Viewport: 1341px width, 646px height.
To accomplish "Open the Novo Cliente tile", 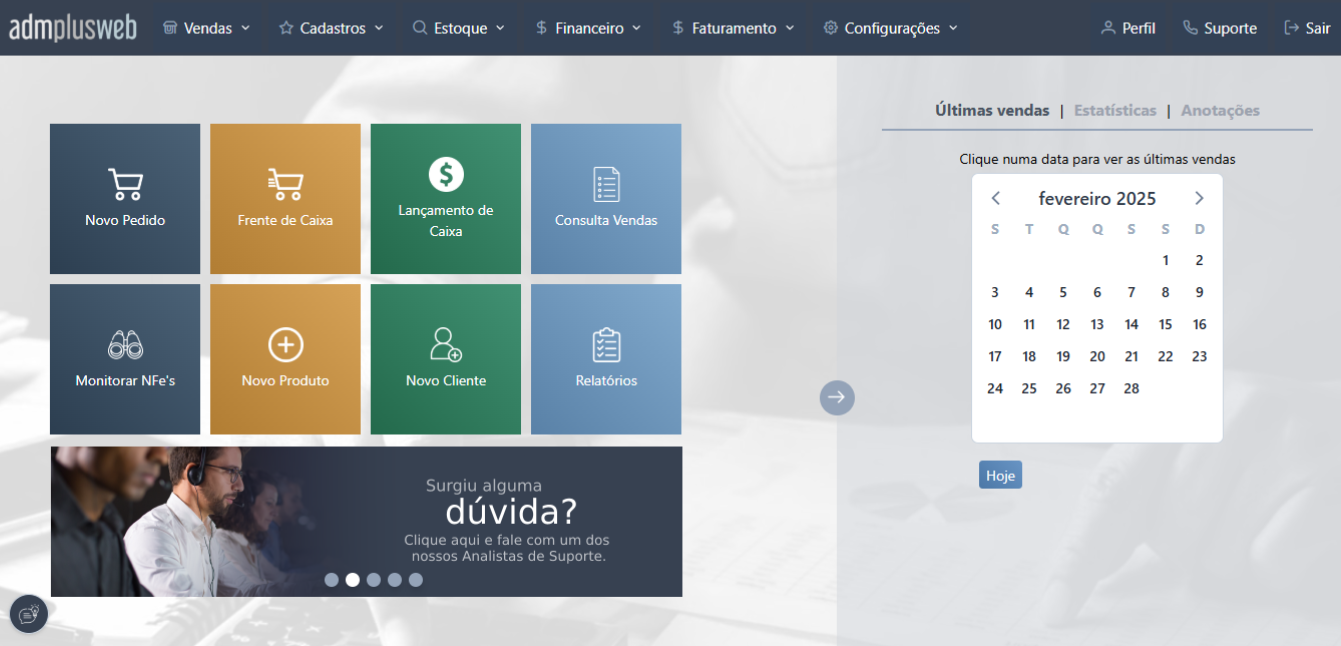I will pos(446,359).
